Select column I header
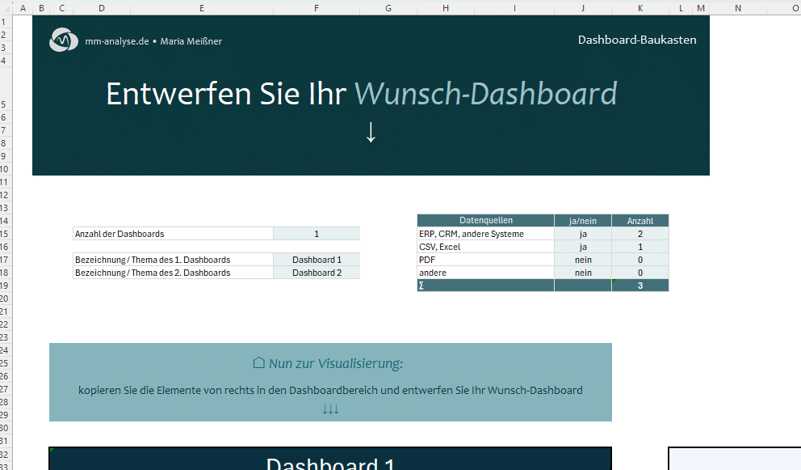The width and height of the screenshot is (801, 470). point(514,8)
